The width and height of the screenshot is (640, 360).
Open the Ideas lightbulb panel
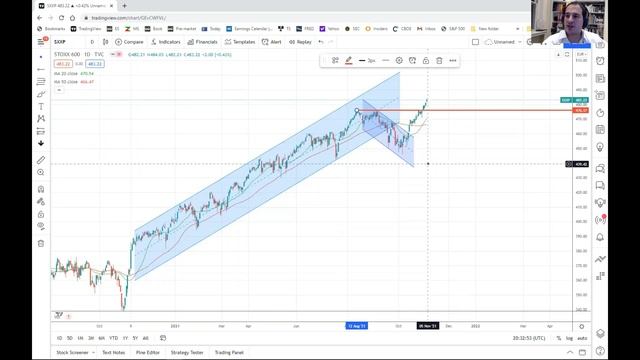tap(600, 147)
